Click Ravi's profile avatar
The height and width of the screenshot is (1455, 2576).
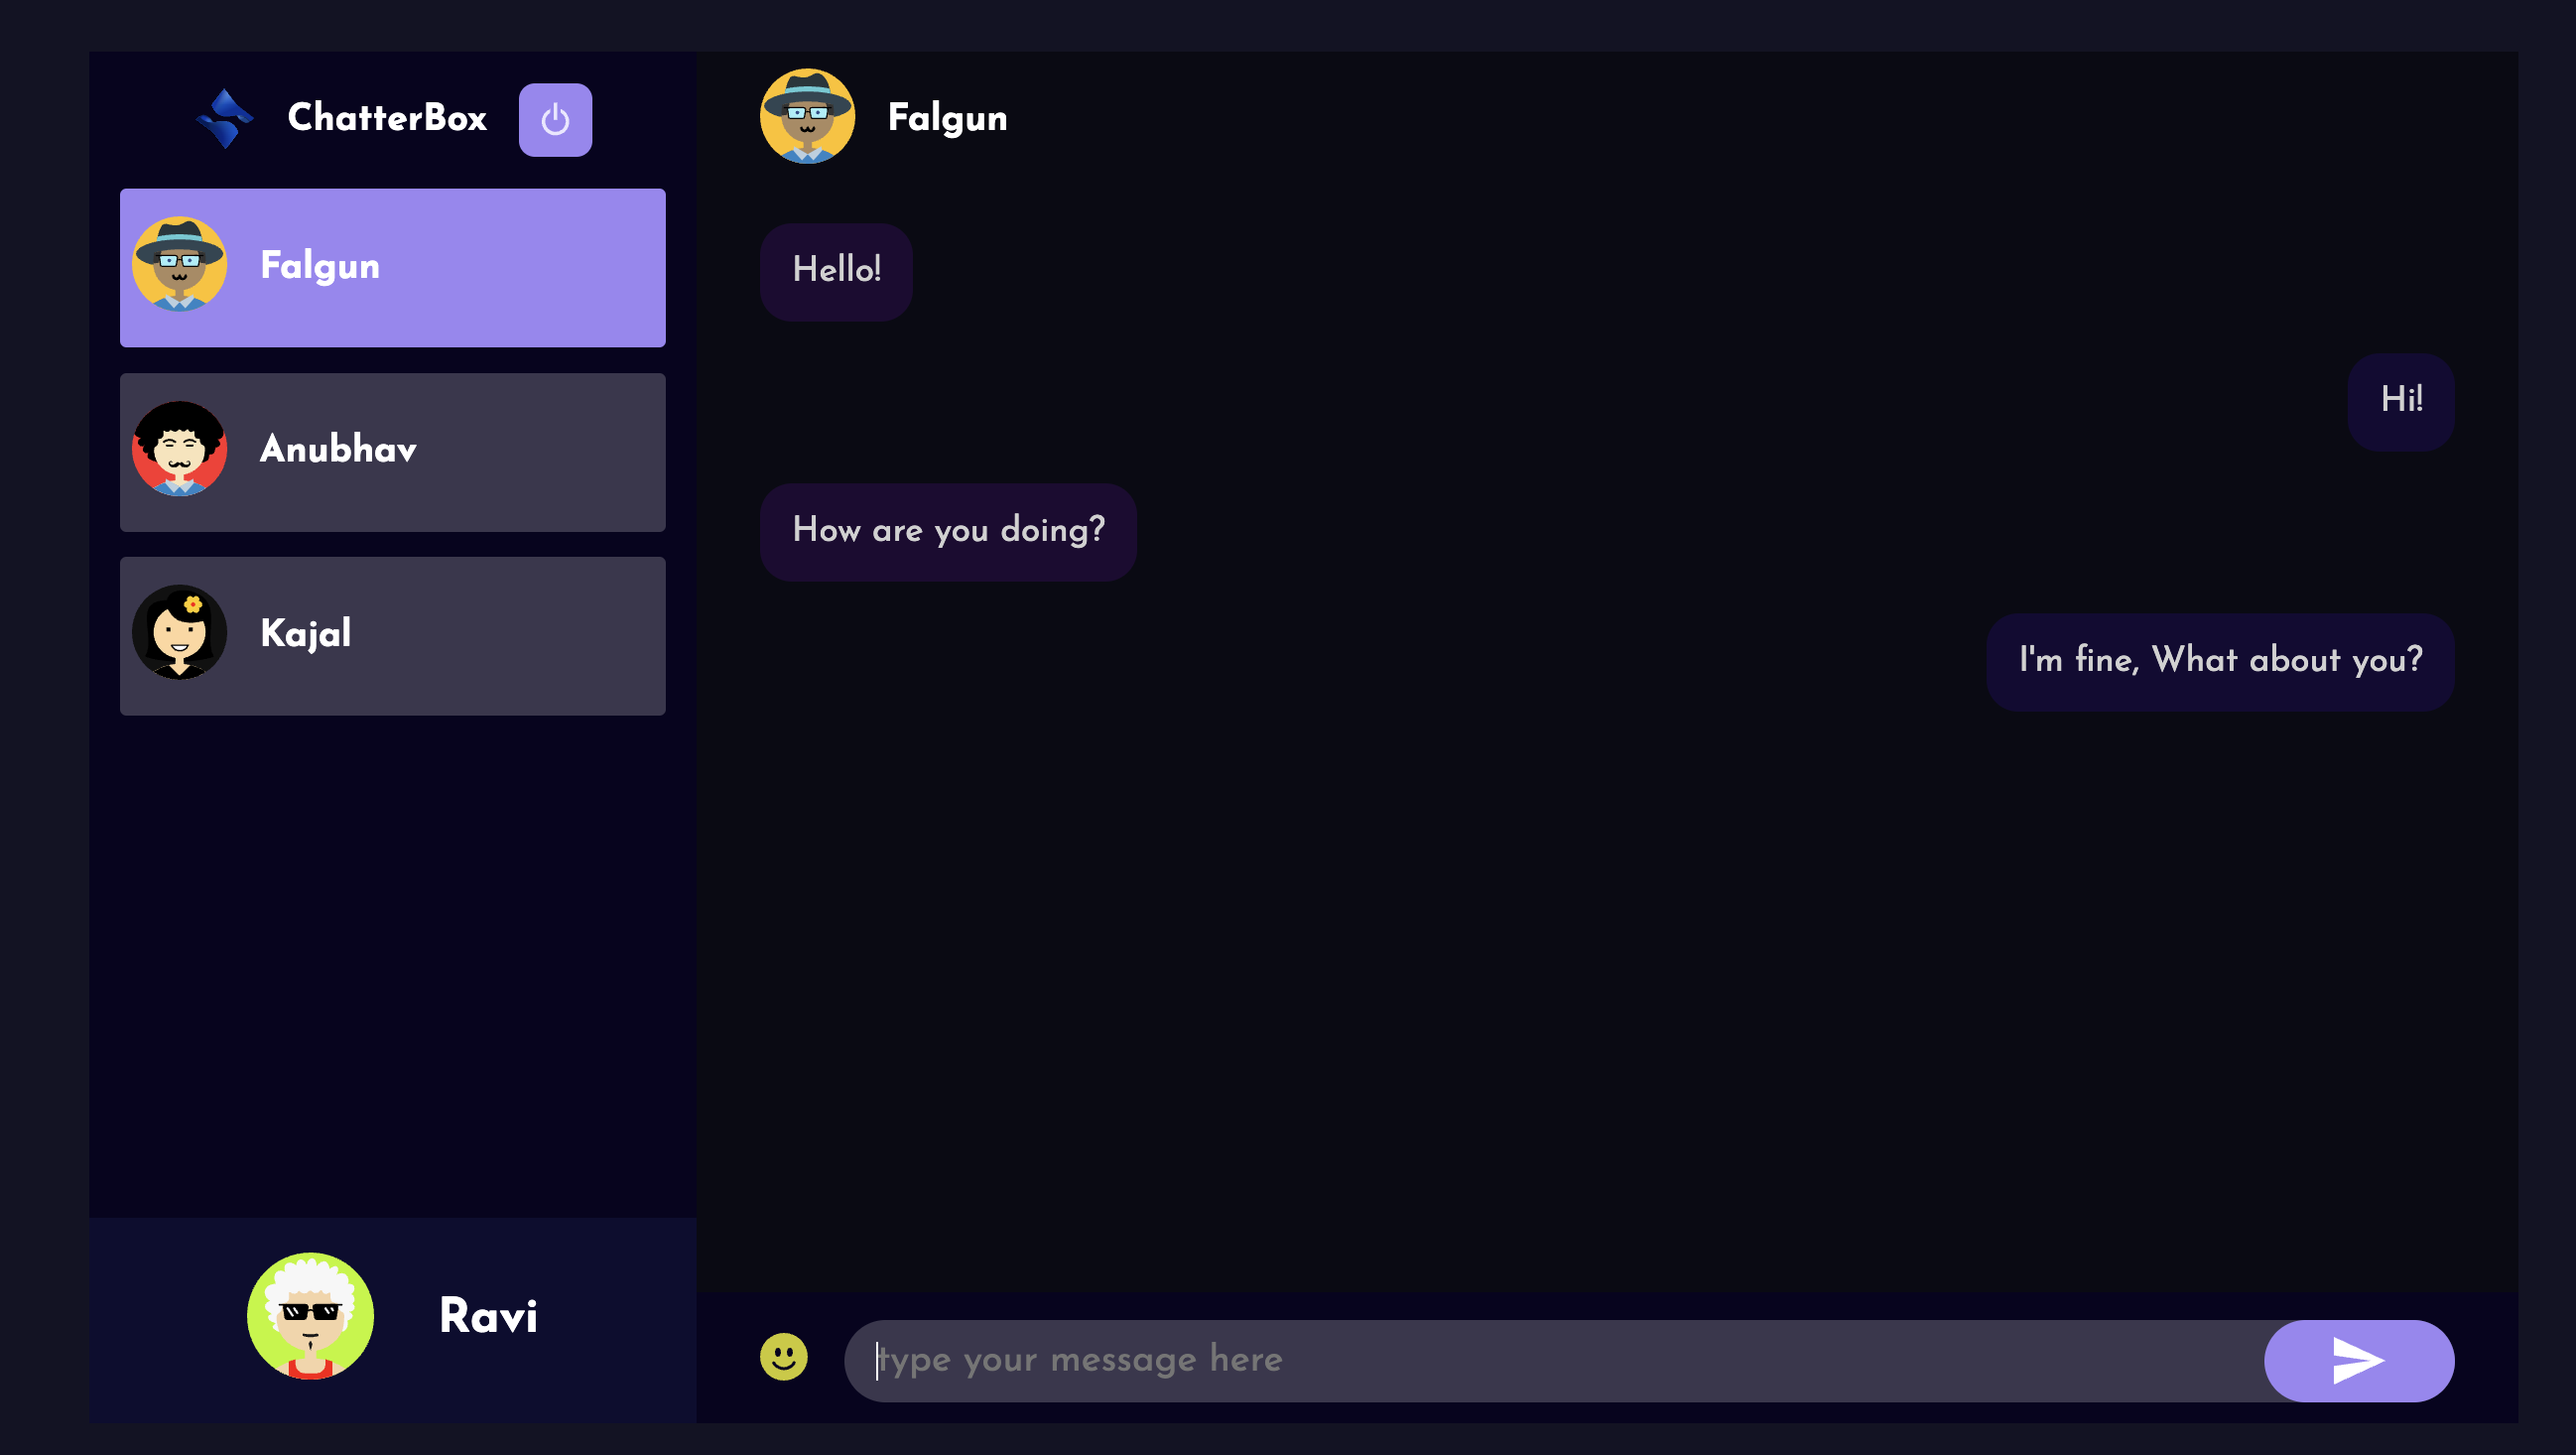point(310,1316)
